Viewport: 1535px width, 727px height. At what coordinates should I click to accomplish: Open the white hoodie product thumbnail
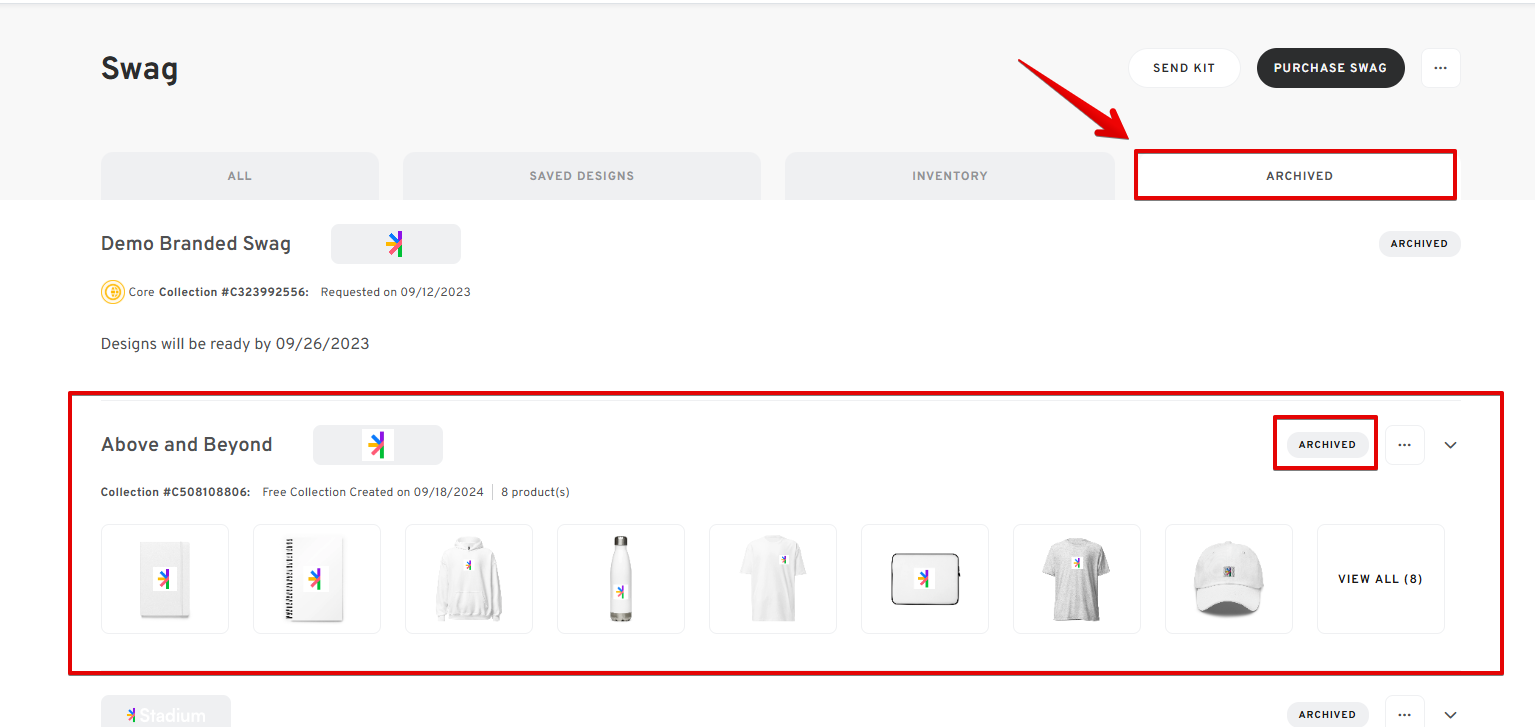click(468, 579)
